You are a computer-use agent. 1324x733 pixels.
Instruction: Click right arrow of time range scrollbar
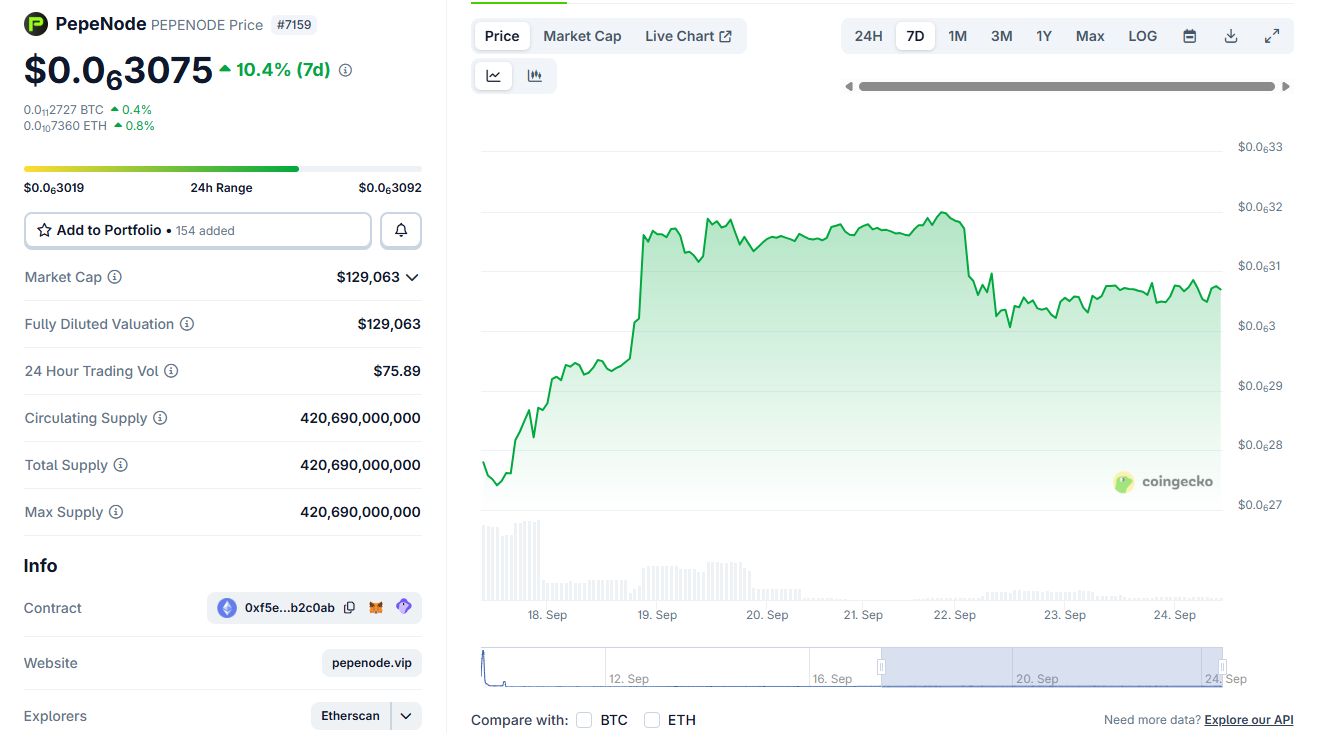point(1286,87)
